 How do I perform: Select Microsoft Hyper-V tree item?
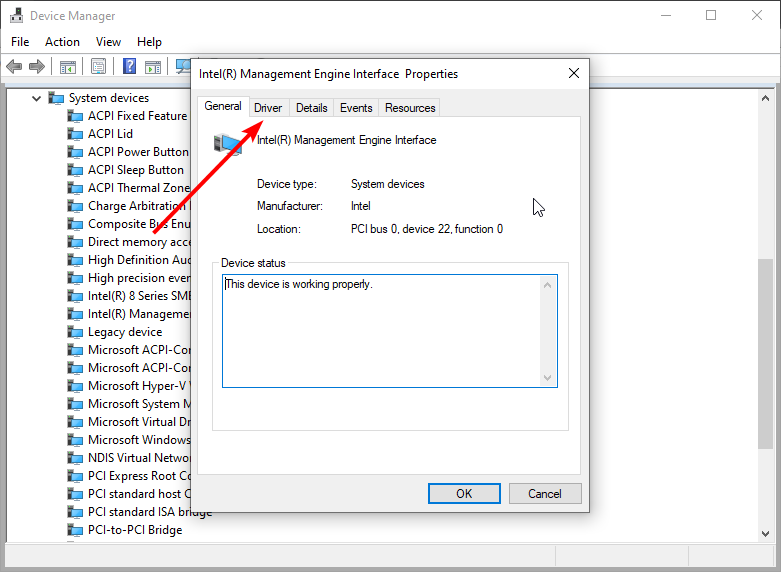[139, 386]
